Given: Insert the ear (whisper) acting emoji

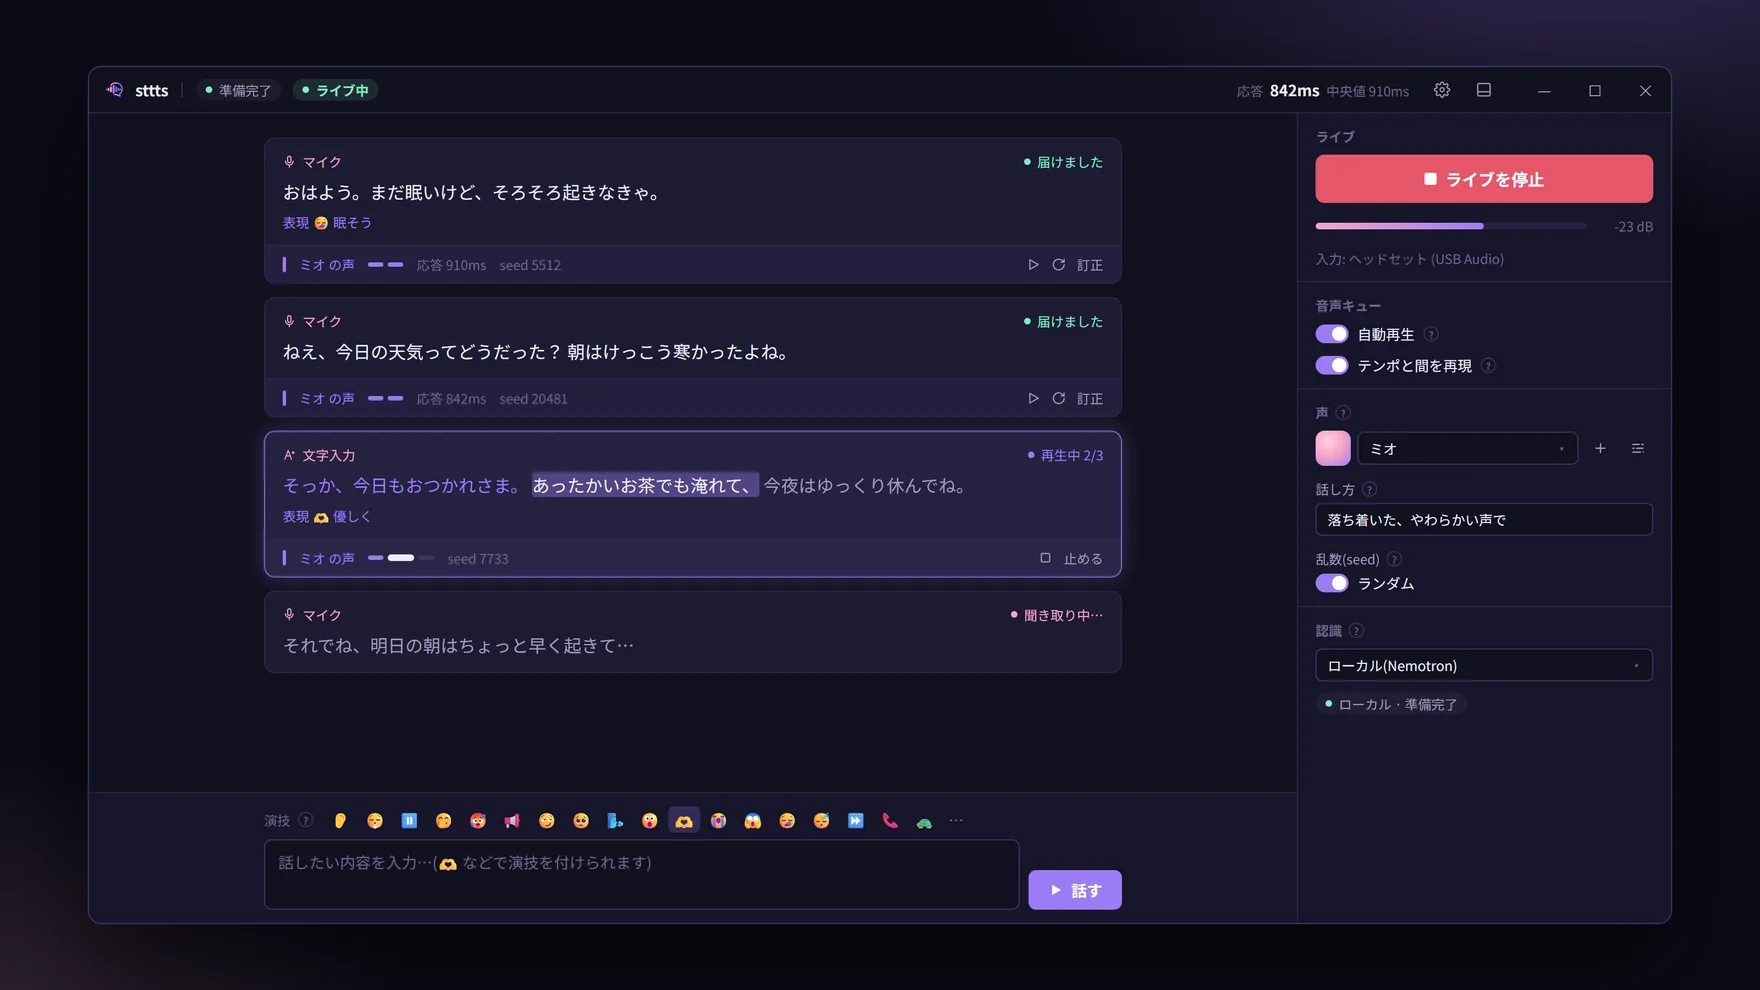Looking at the screenshot, I should [x=340, y=821].
